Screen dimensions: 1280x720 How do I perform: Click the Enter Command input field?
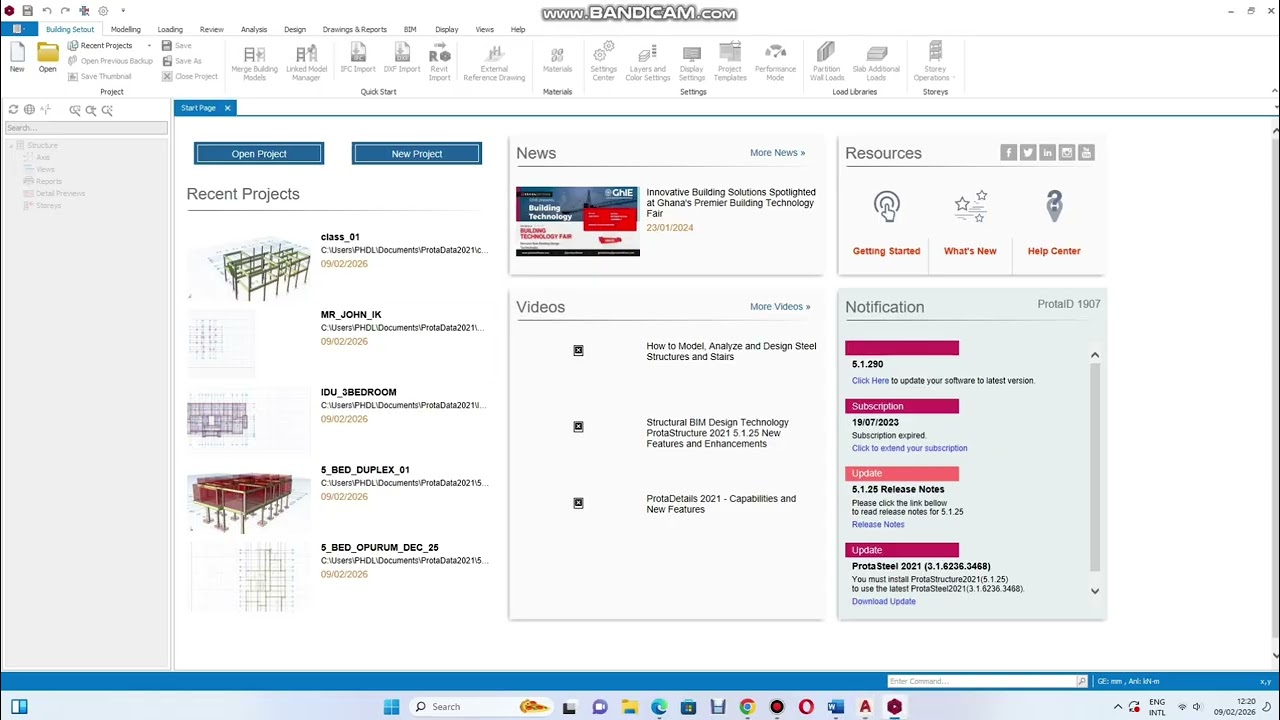tap(982, 681)
